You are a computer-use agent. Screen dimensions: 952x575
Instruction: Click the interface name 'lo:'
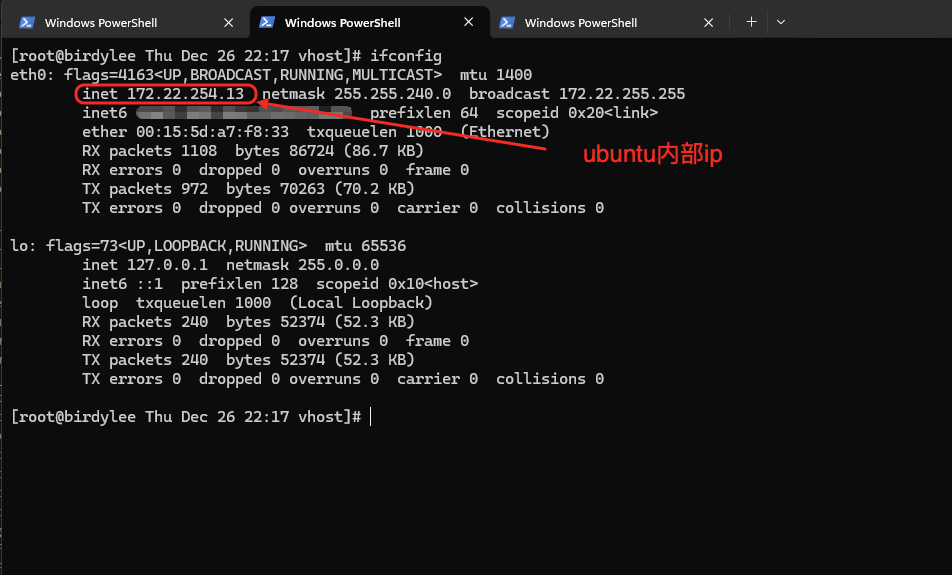tap(24, 246)
